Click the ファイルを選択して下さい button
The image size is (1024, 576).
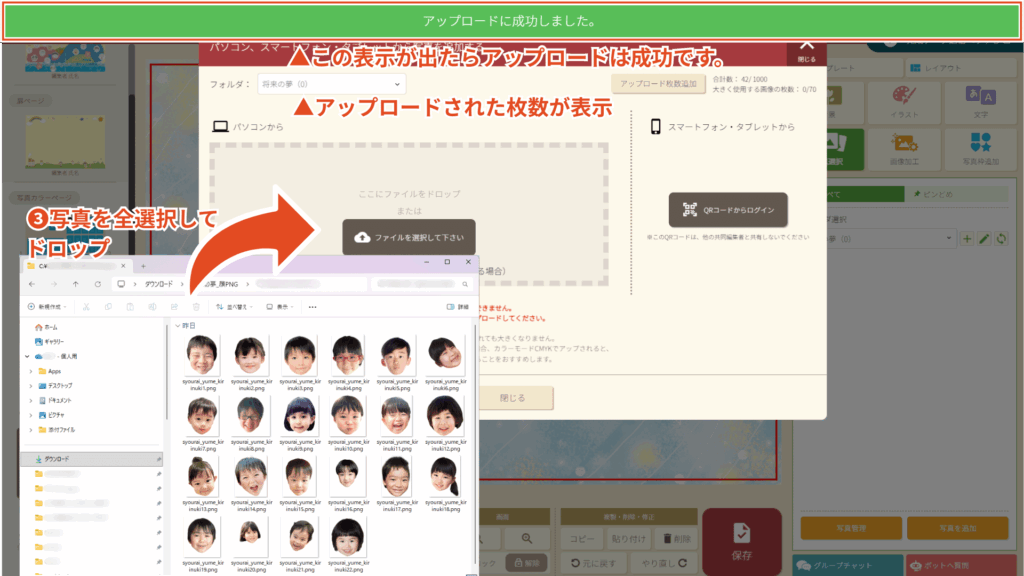pyautogui.click(x=409, y=237)
